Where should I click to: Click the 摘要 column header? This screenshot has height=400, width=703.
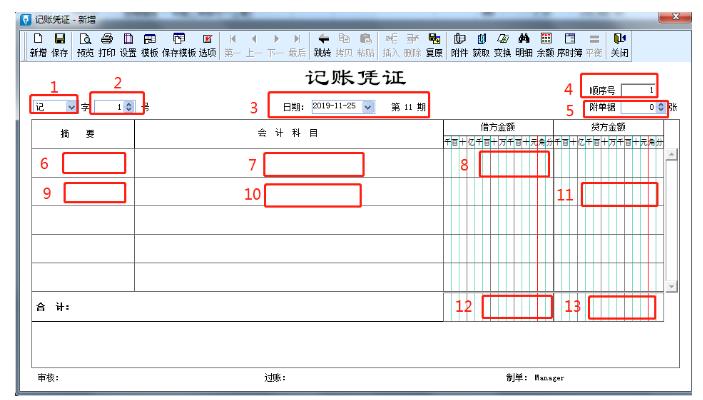83,134
